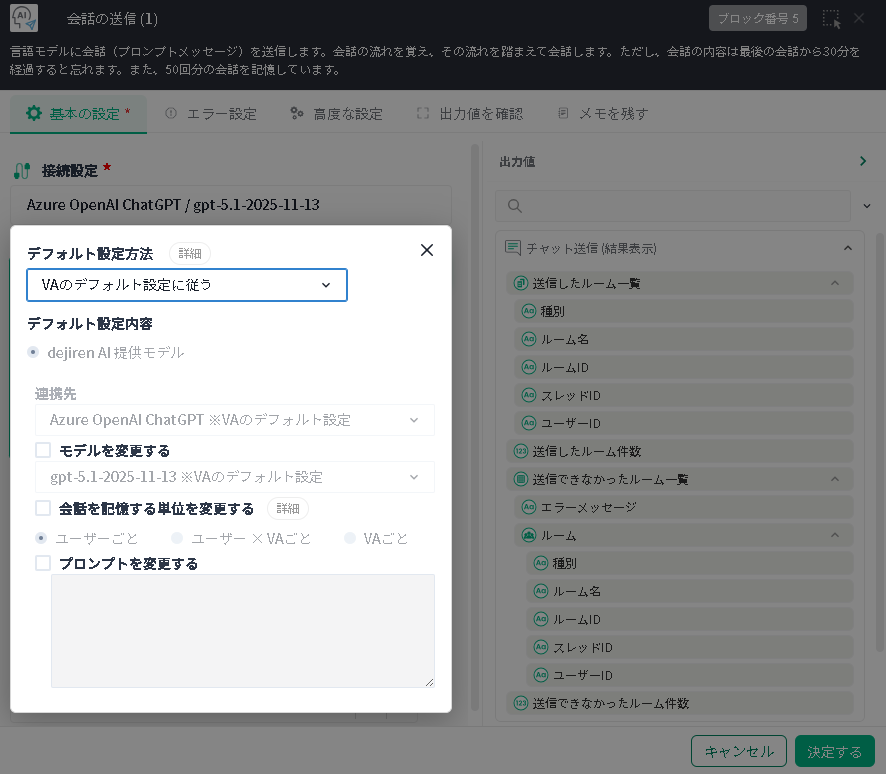The width and height of the screenshot is (886, 774).
Task: Click the AI conversation send icon in header
Action: (x=24, y=18)
